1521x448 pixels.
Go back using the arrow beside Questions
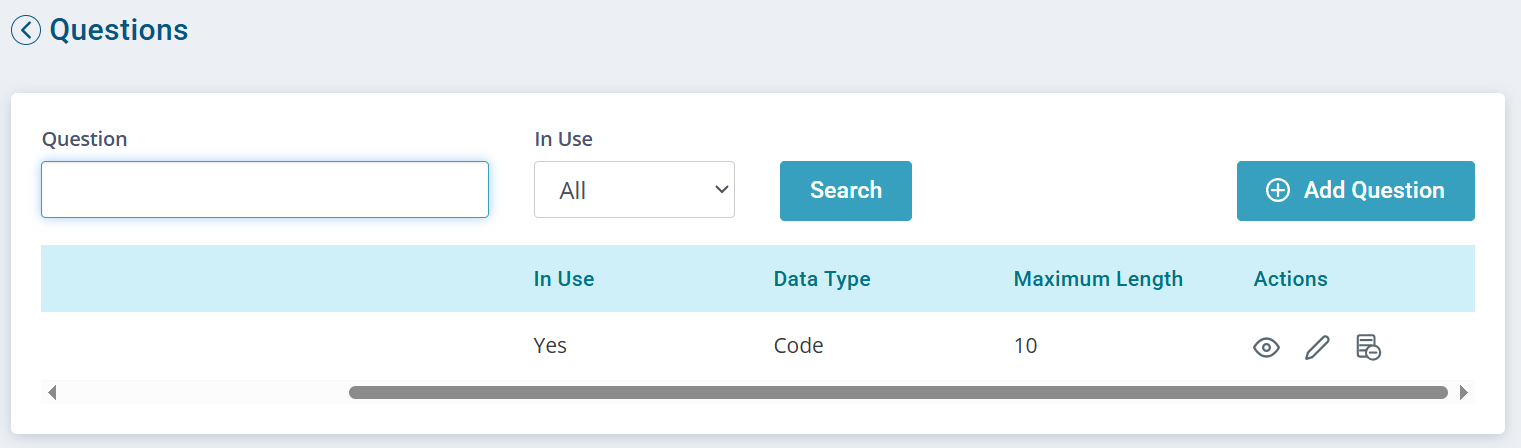click(26, 30)
